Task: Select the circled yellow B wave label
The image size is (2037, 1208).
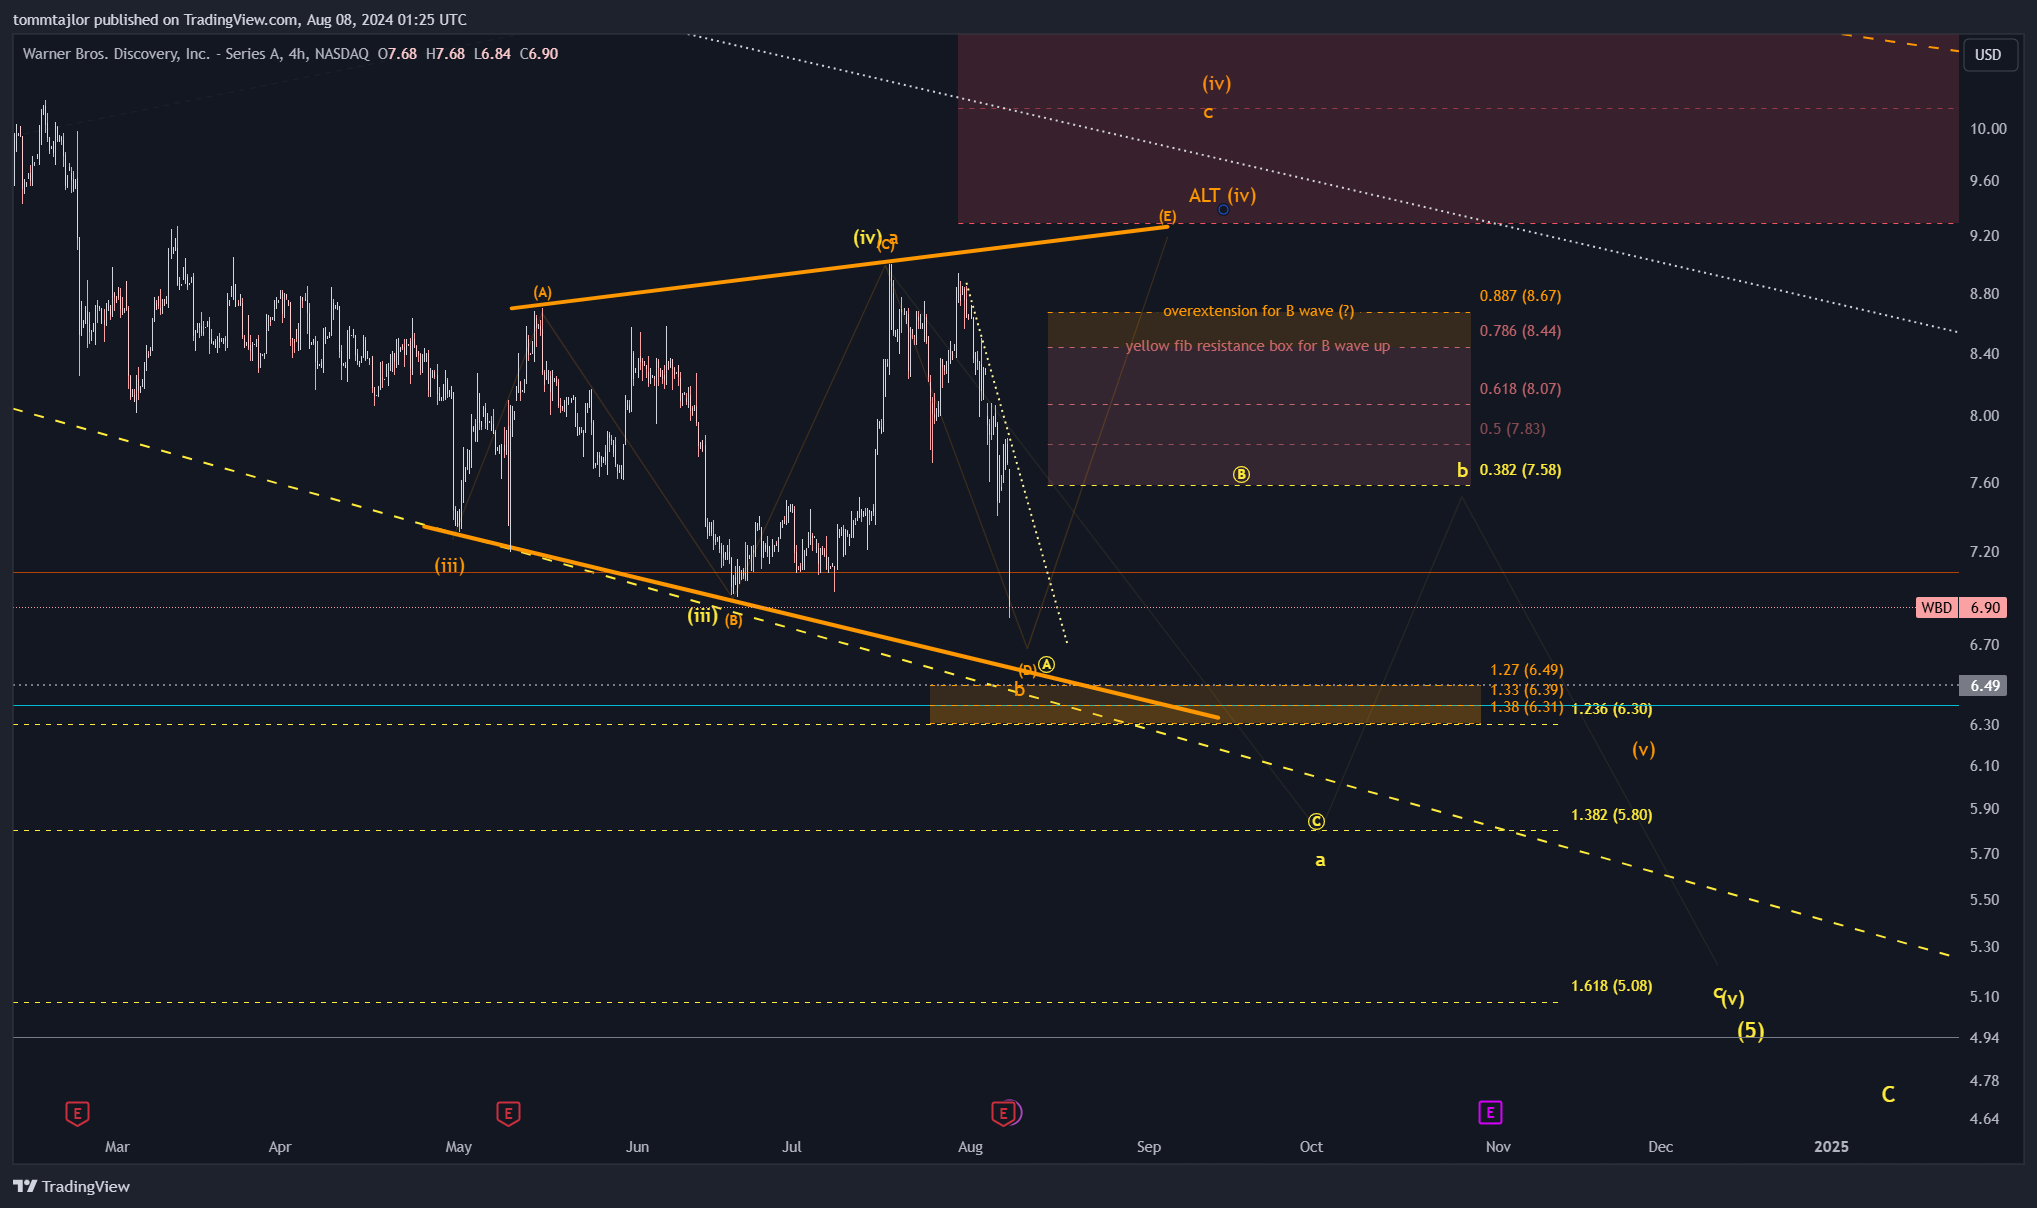Action: [1241, 474]
